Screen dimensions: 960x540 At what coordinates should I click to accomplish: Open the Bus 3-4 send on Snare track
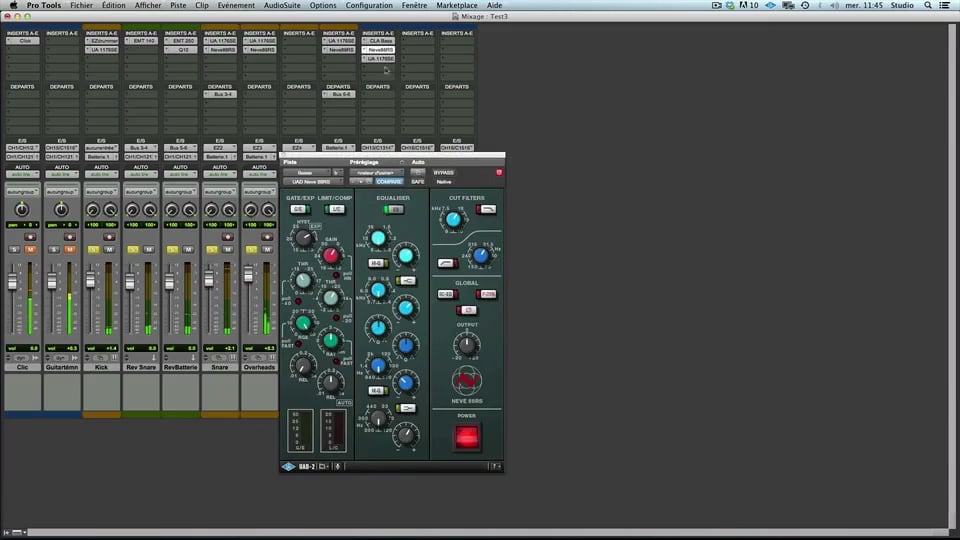[x=220, y=94]
